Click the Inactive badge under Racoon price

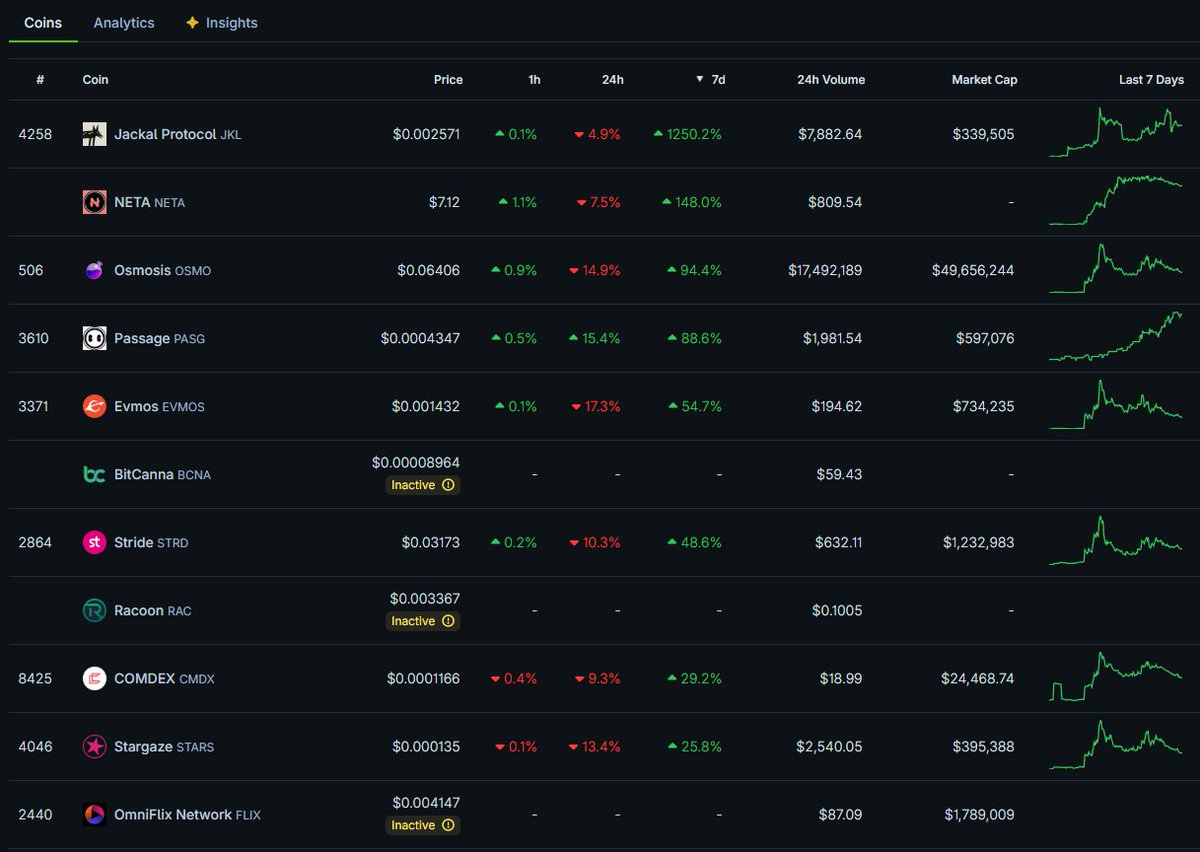tap(423, 621)
